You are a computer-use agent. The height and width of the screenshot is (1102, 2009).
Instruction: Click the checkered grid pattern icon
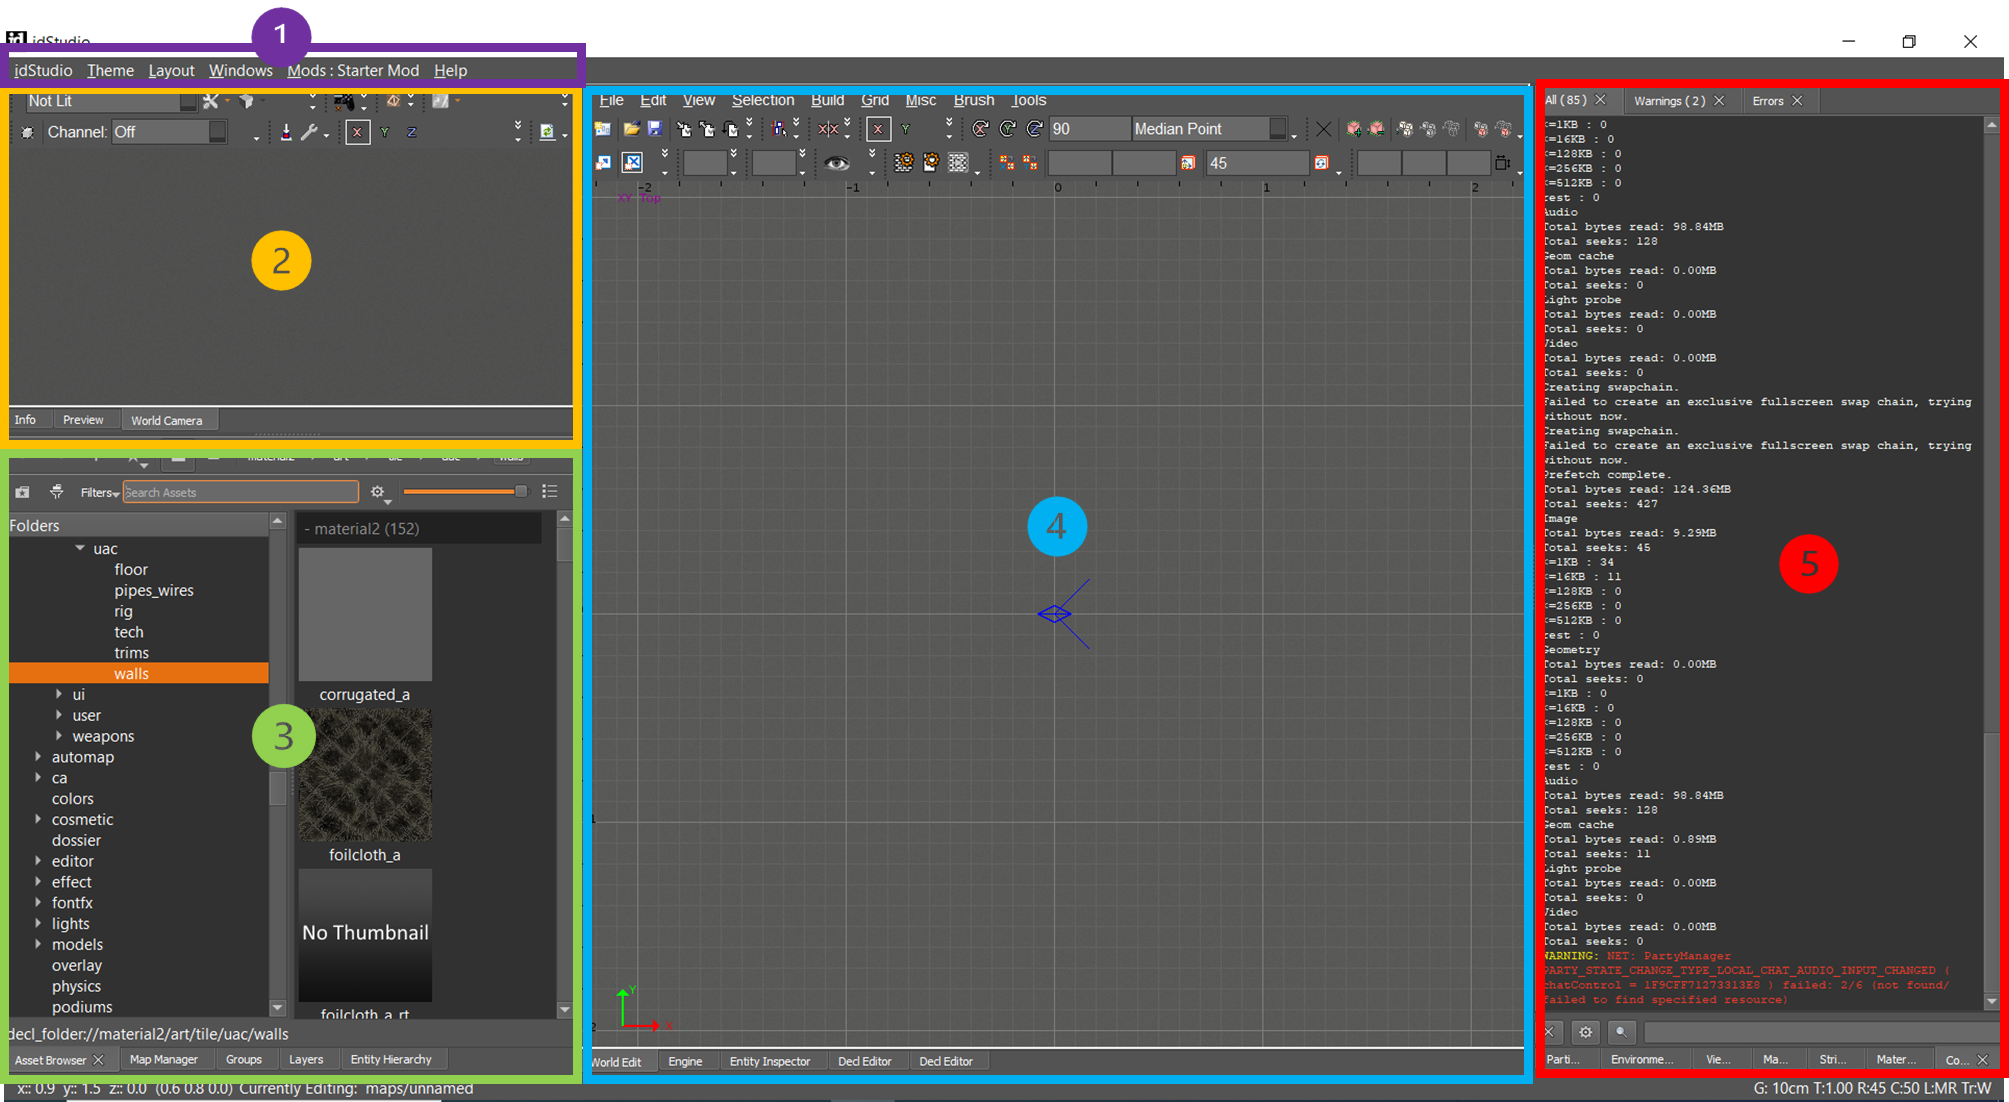point(958,163)
